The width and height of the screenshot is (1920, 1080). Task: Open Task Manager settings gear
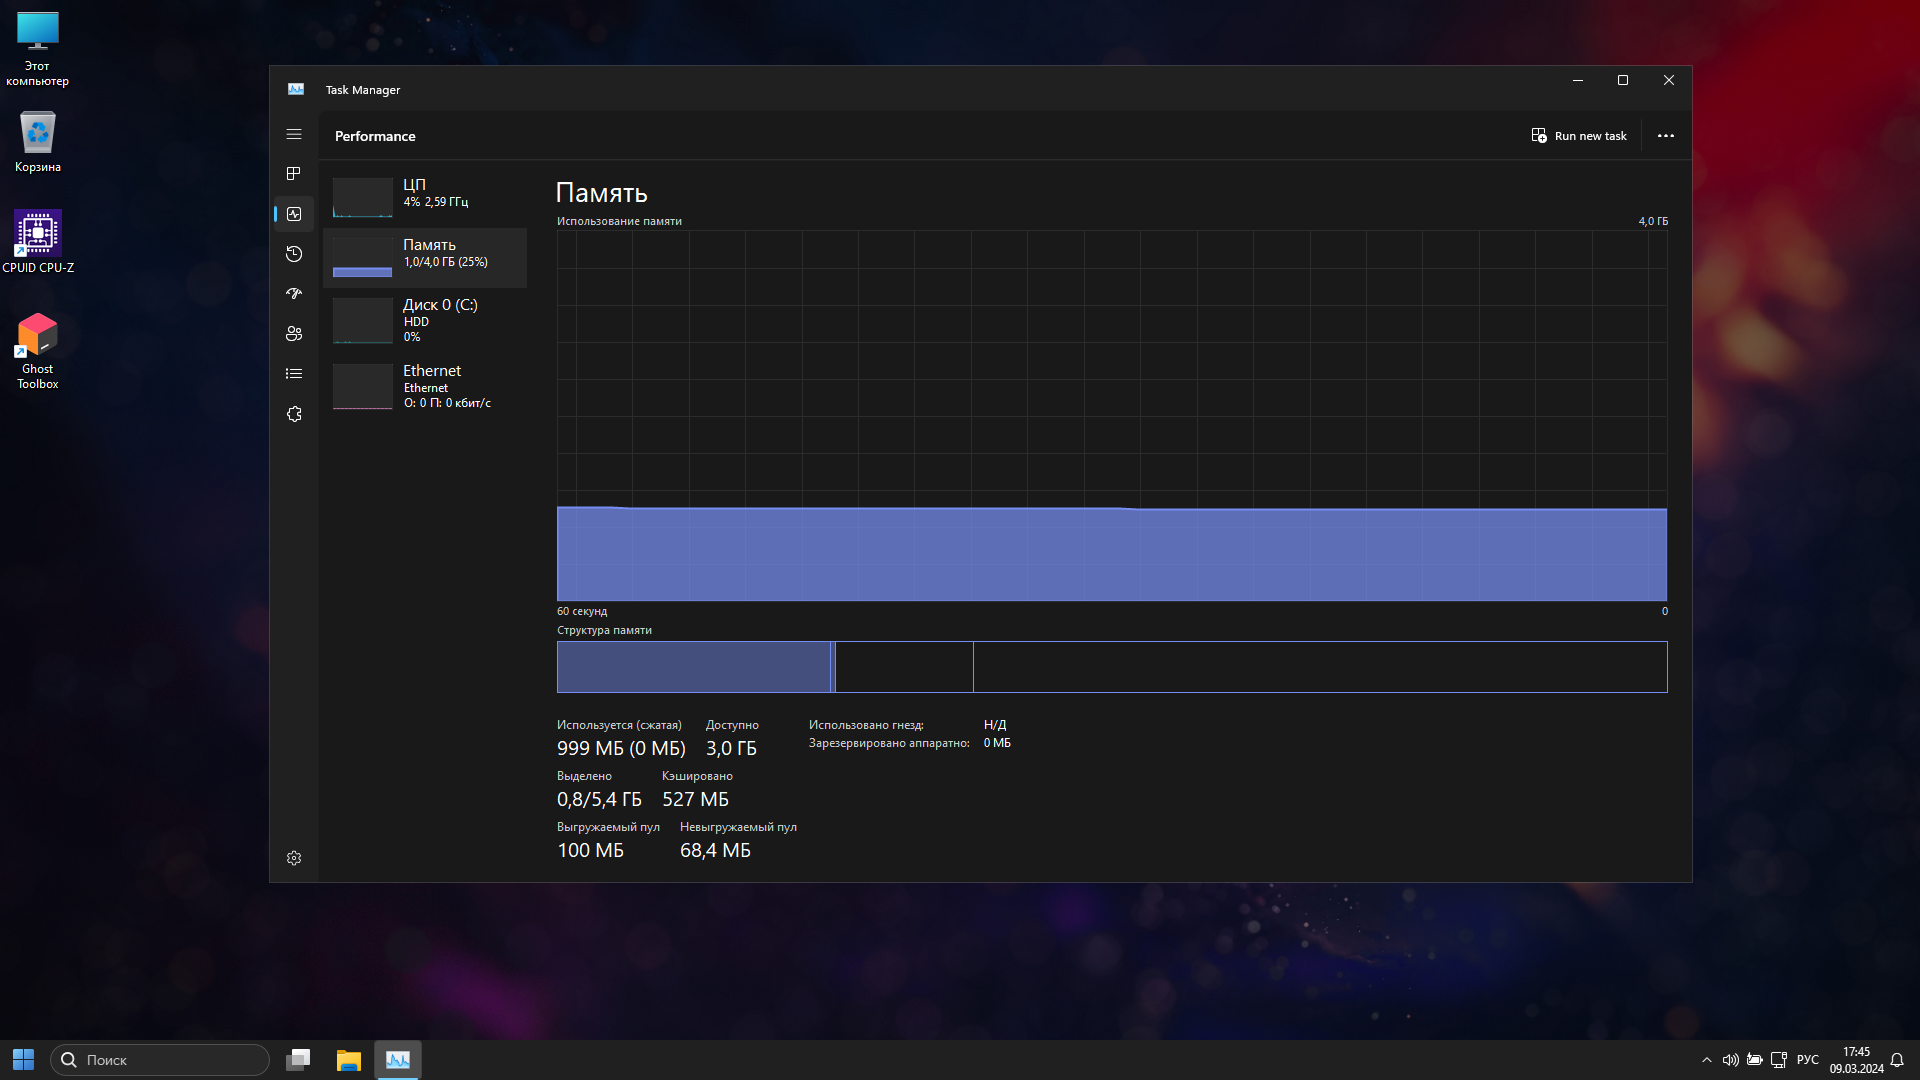coord(294,858)
